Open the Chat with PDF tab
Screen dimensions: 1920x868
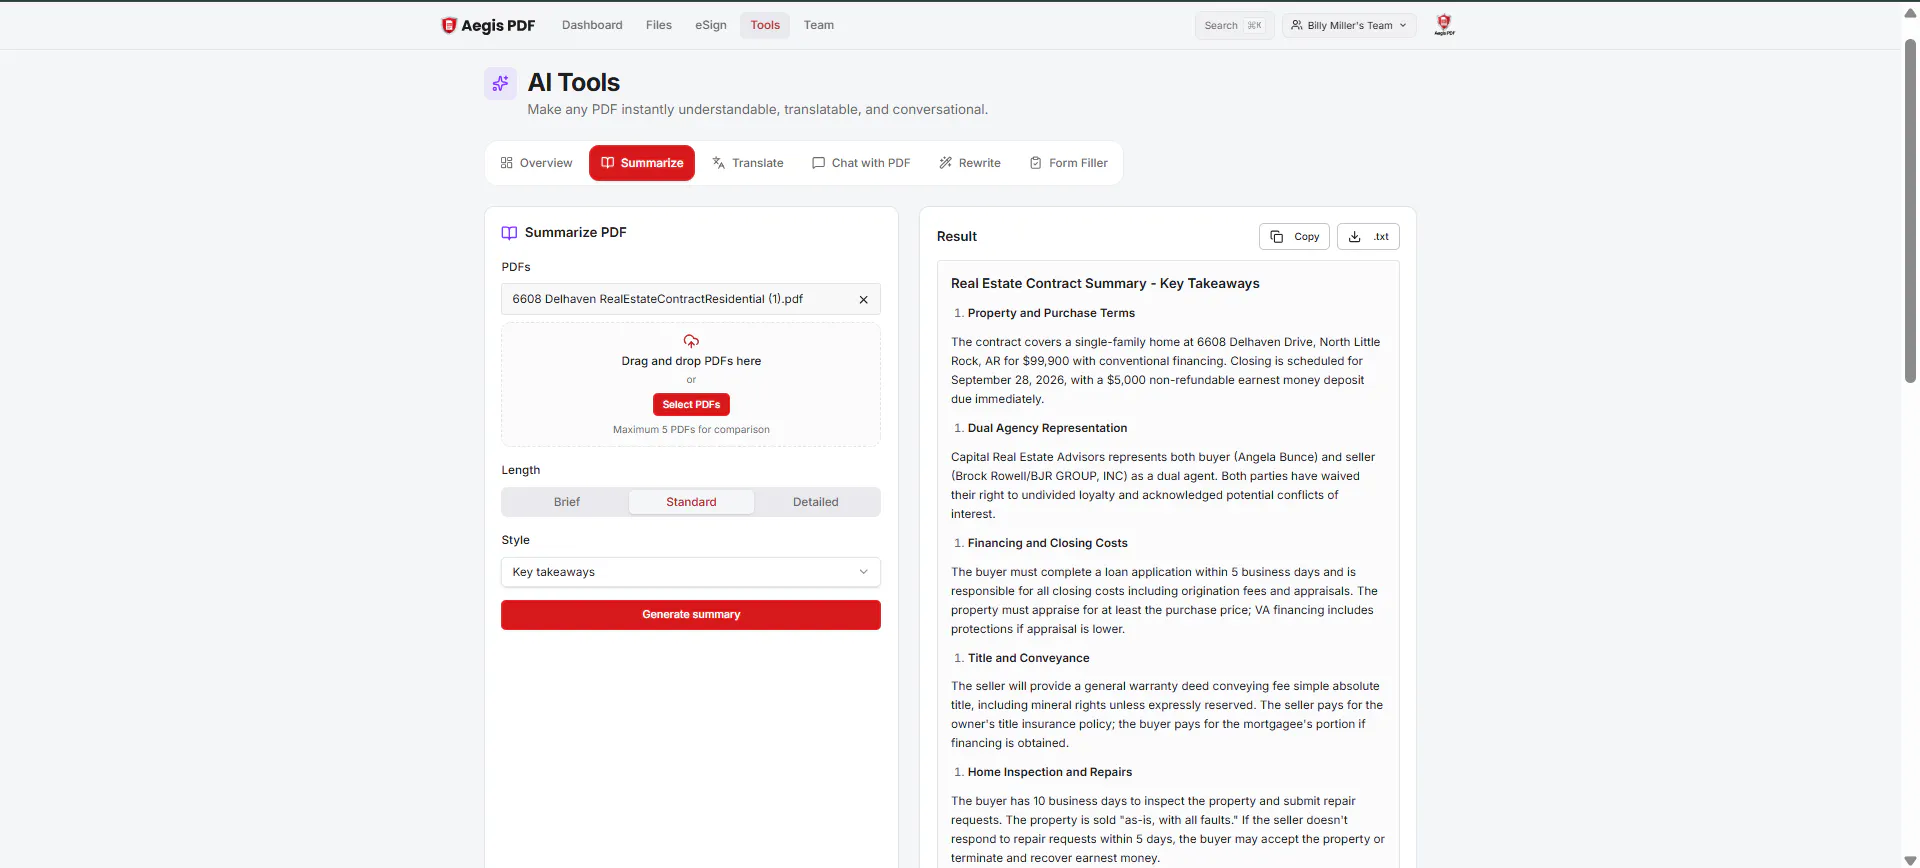[x=861, y=163]
